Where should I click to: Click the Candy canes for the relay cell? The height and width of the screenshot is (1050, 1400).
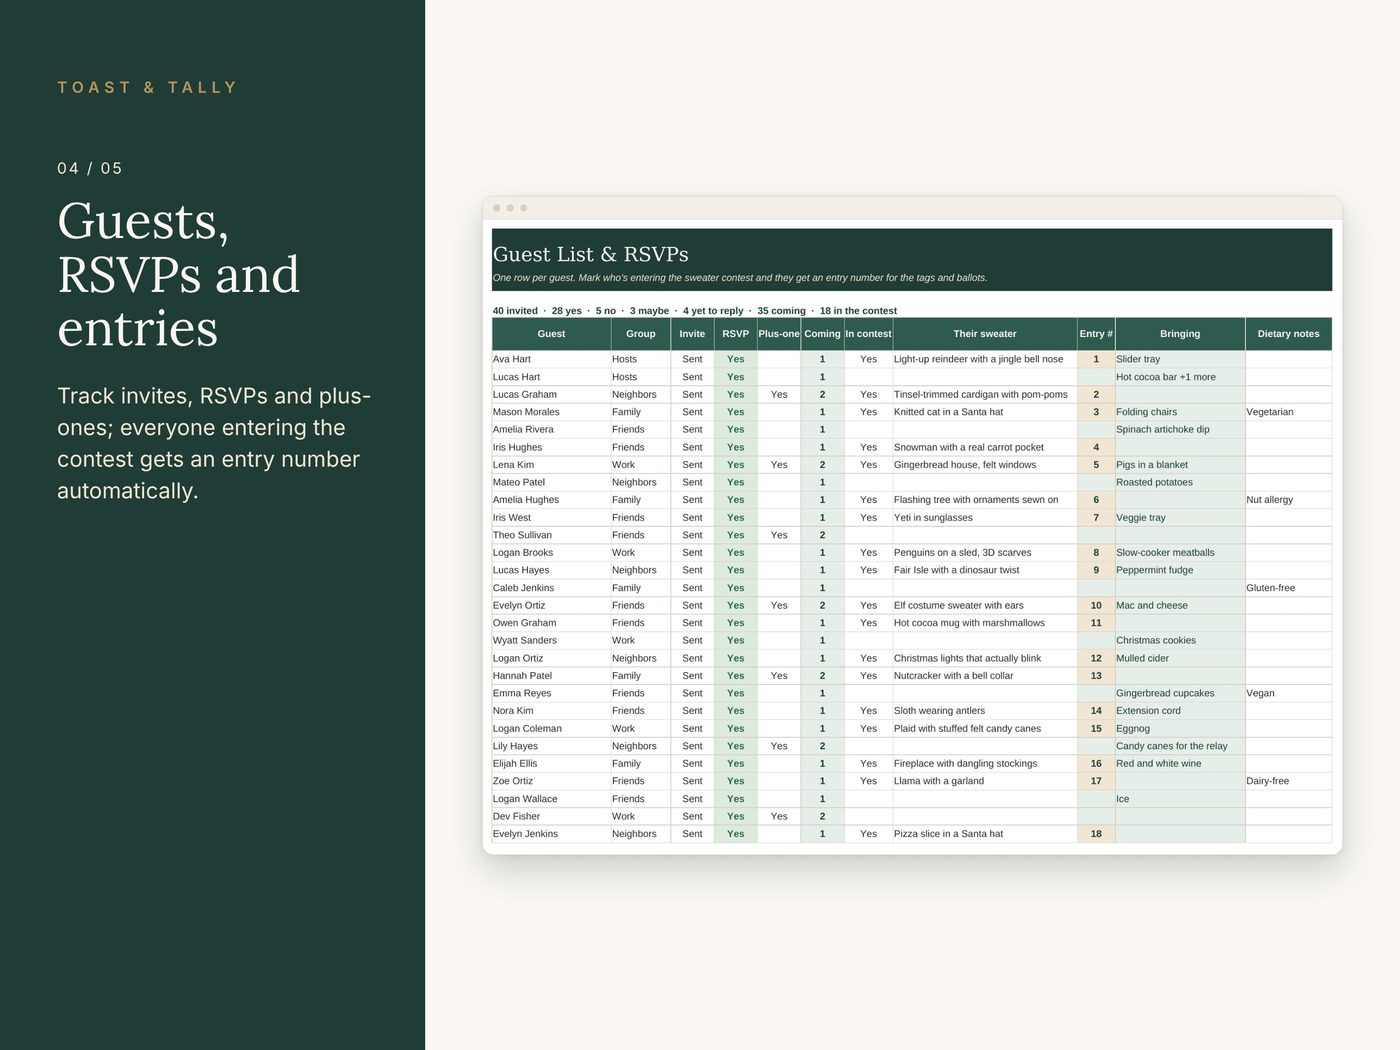coord(1180,746)
